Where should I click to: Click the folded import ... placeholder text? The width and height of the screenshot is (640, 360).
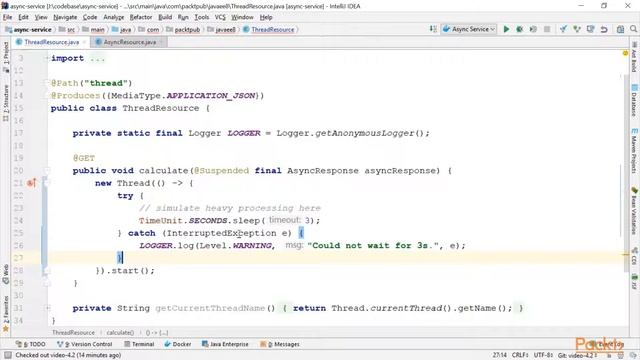[x=98, y=58]
